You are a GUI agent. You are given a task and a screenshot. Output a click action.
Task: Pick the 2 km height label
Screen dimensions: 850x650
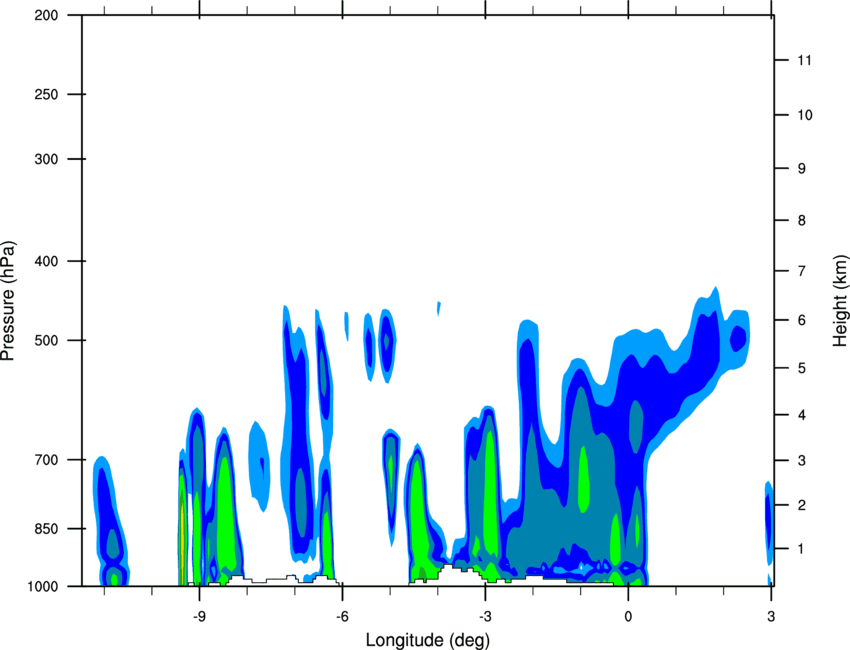[x=802, y=505]
